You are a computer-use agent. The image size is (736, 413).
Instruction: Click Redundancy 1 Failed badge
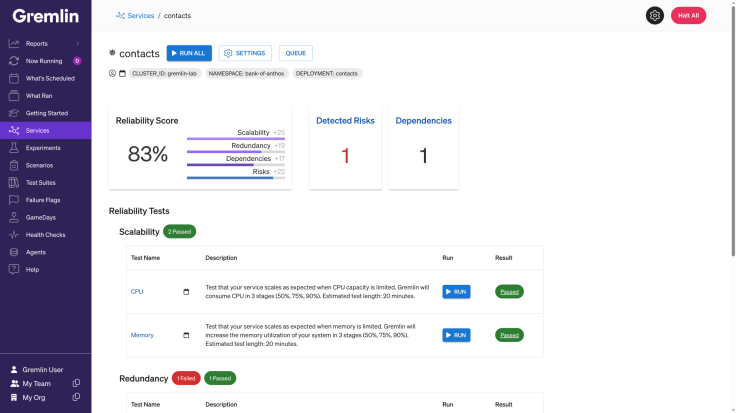[x=186, y=378]
